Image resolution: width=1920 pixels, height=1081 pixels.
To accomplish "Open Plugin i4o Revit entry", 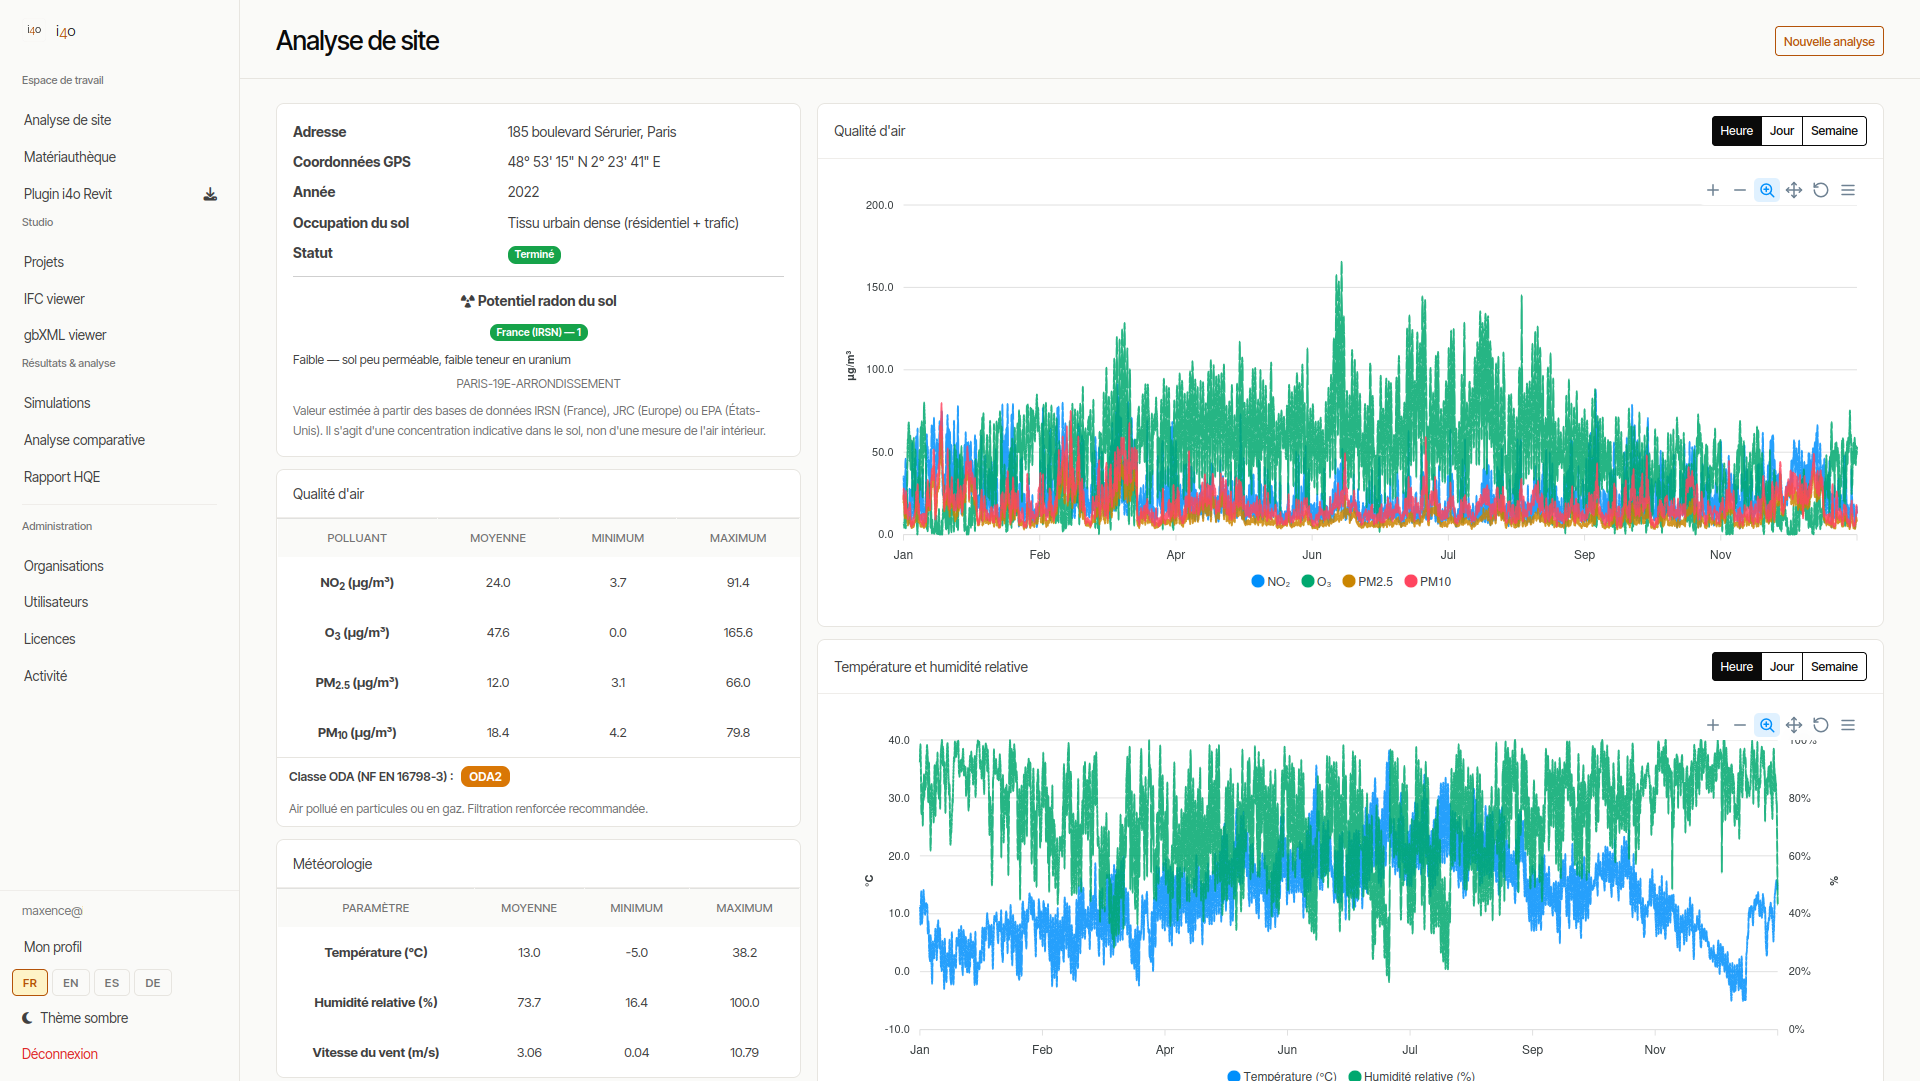I will (68, 194).
